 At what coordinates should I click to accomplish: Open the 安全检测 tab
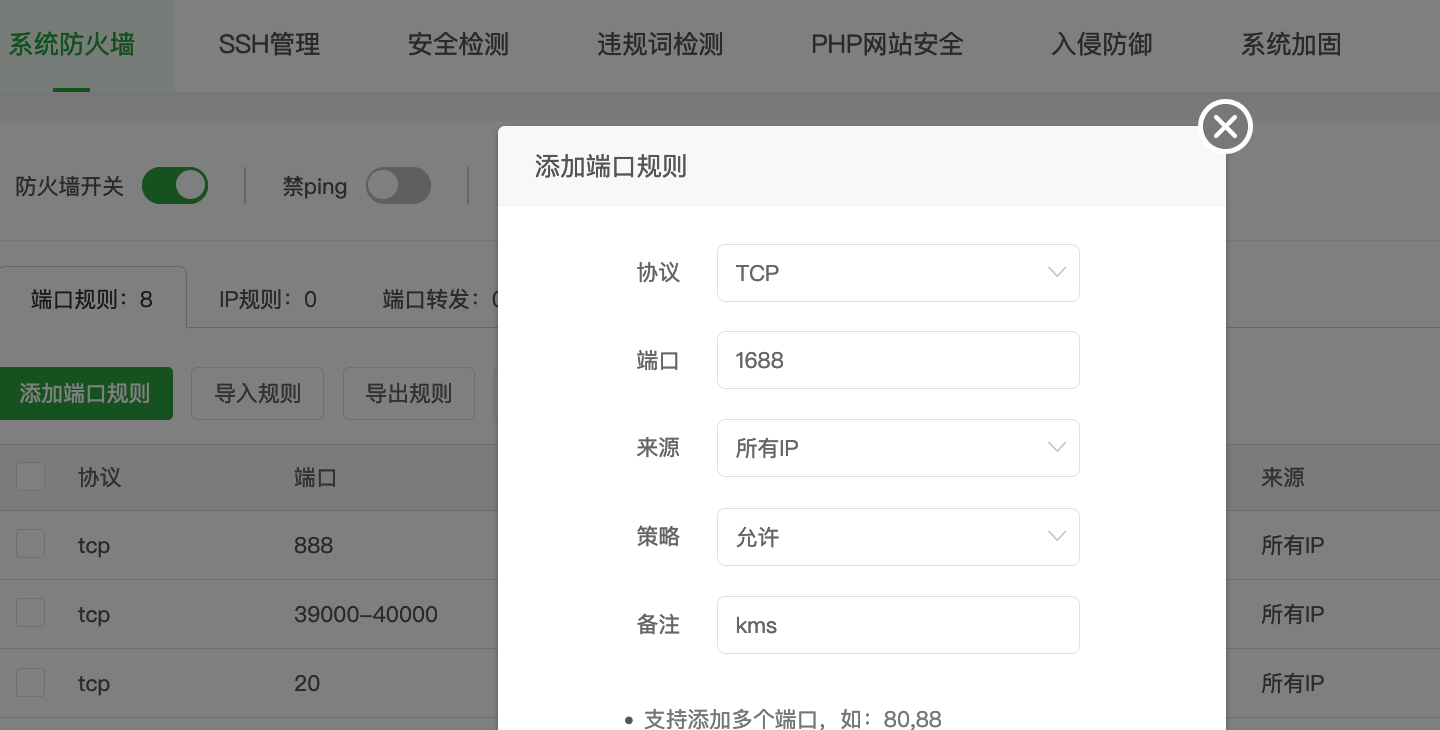tap(458, 45)
